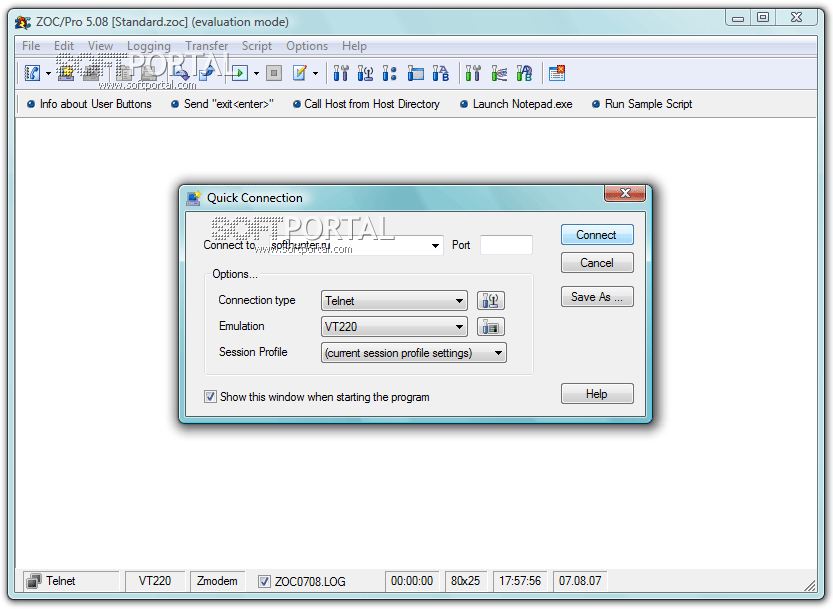The height and width of the screenshot is (609, 833).
Task: Open the Options menu
Action: tap(307, 46)
